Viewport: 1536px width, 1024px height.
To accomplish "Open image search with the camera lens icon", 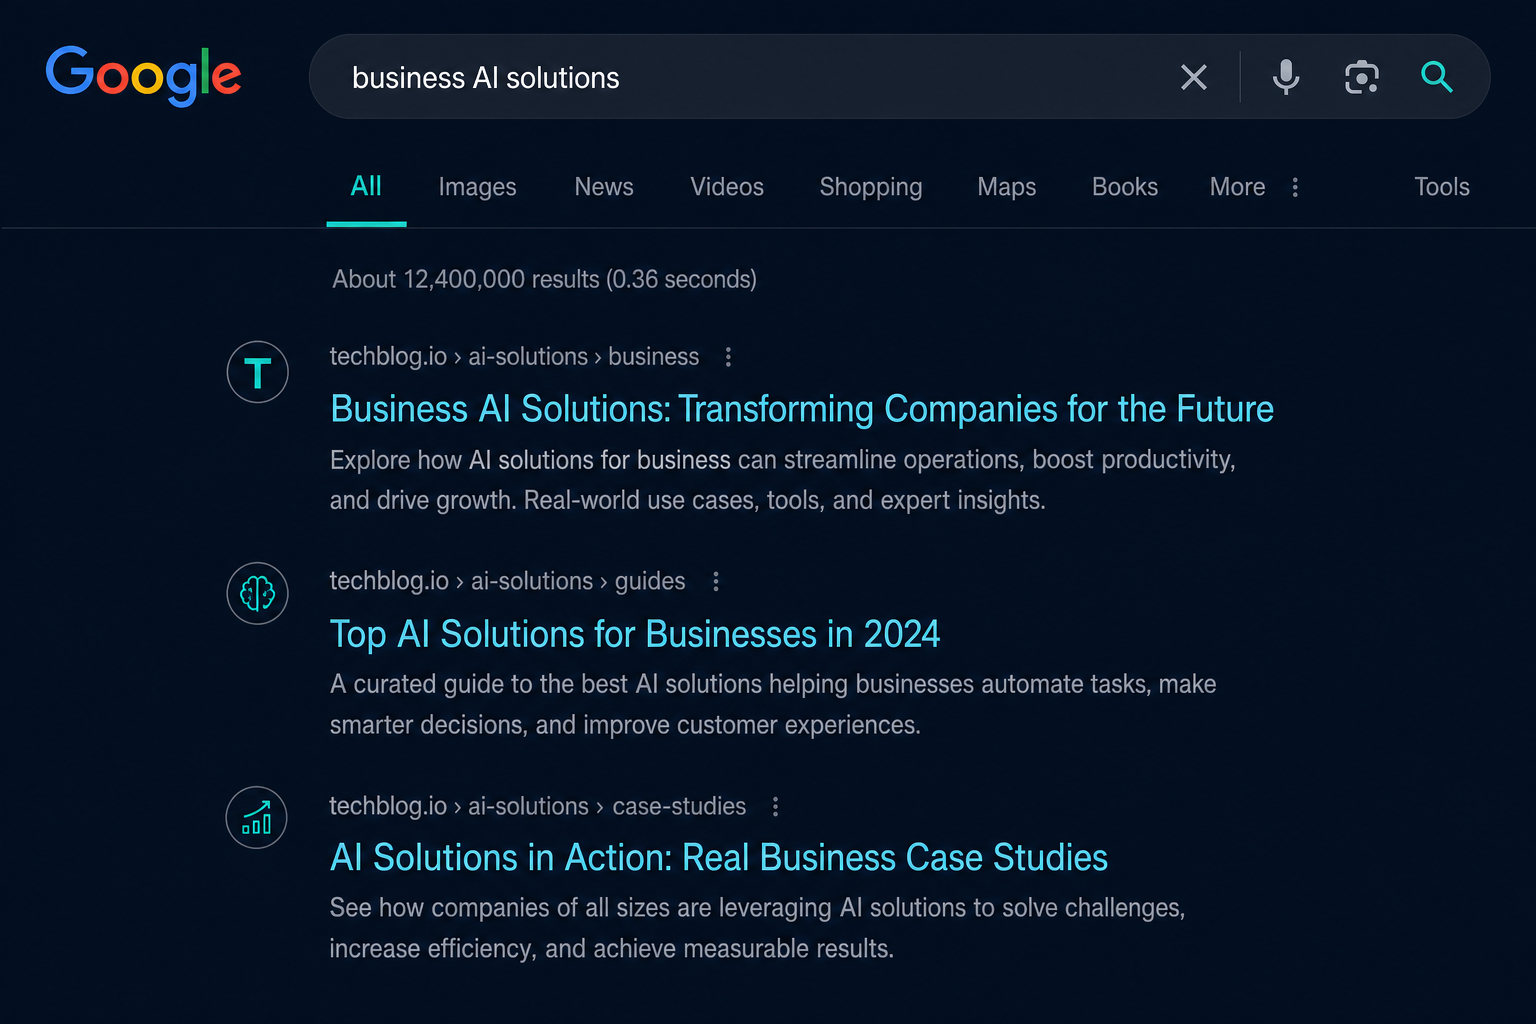I will click(x=1362, y=77).
